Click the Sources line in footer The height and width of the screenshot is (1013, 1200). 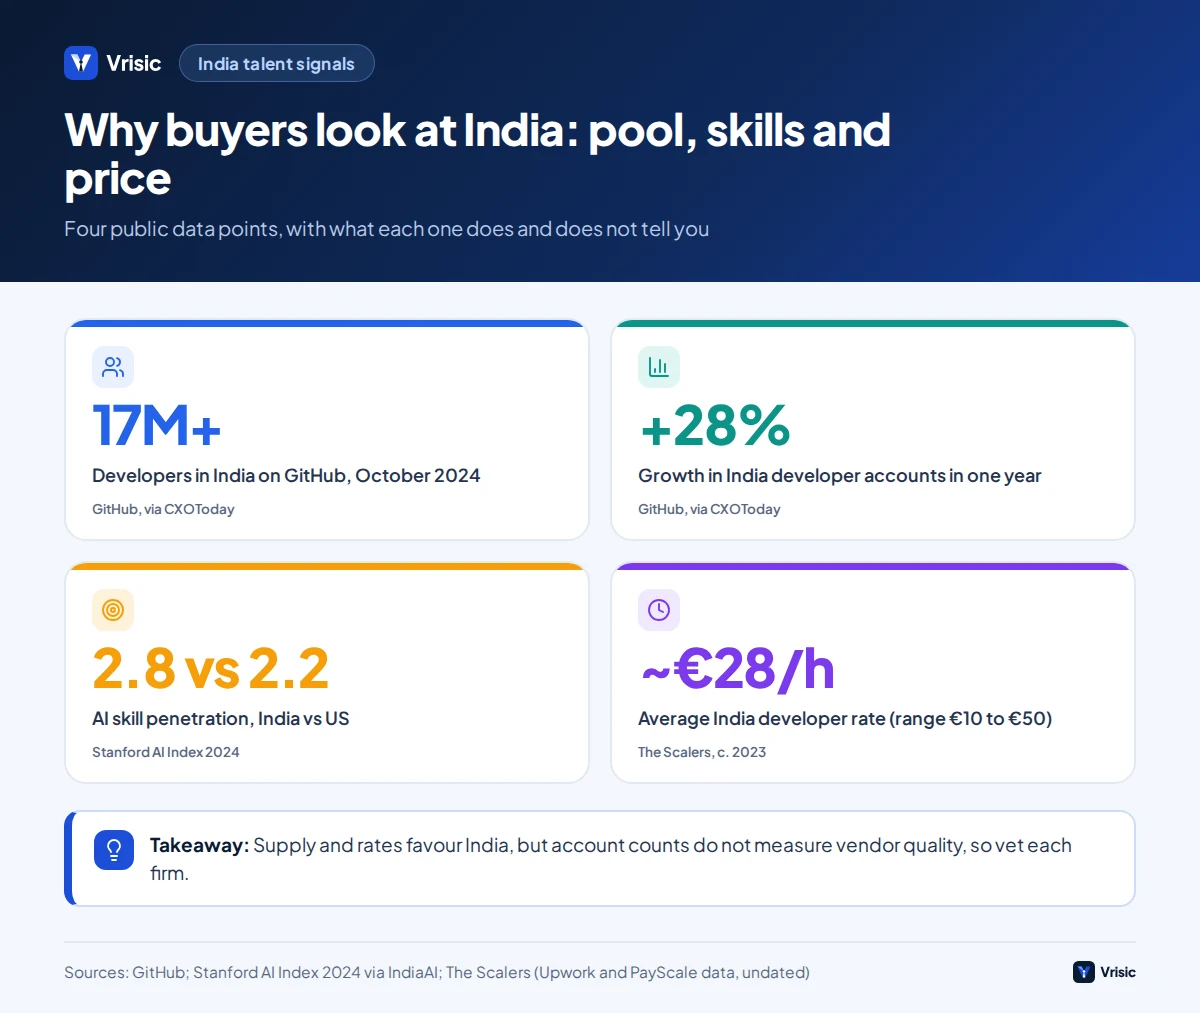[x=437, y=972]
